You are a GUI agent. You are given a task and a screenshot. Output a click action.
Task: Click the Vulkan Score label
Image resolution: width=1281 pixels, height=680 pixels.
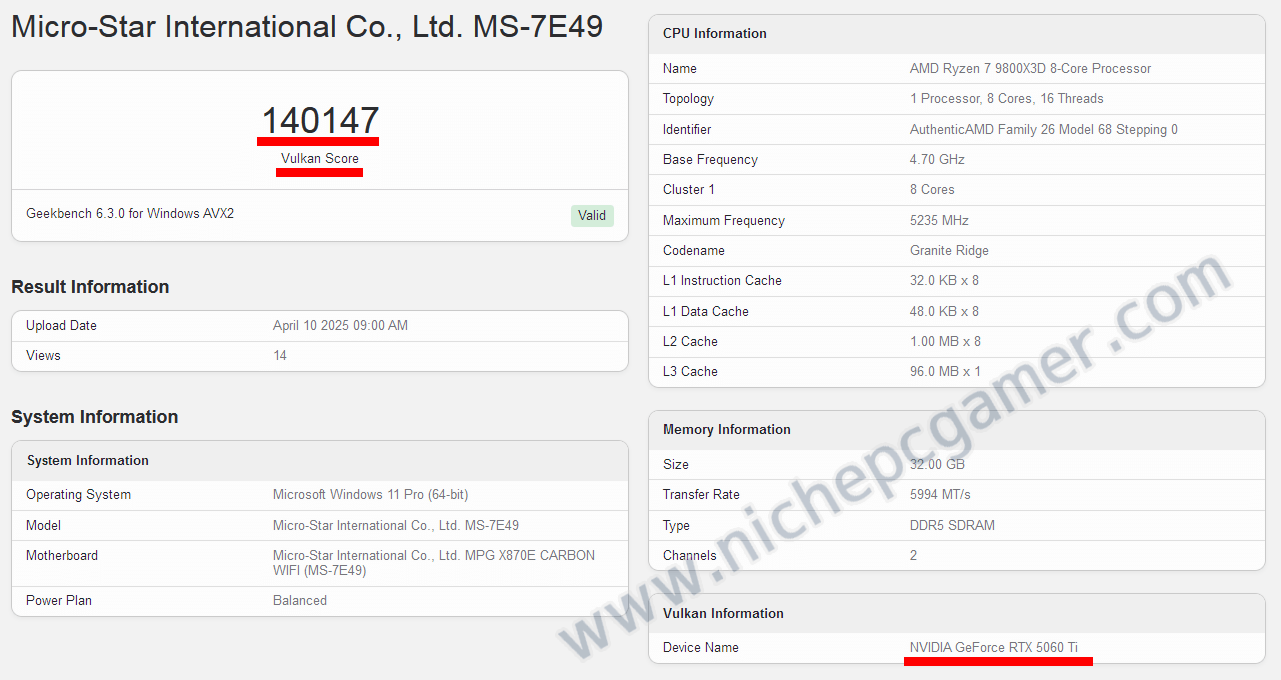tap(320, 158)
